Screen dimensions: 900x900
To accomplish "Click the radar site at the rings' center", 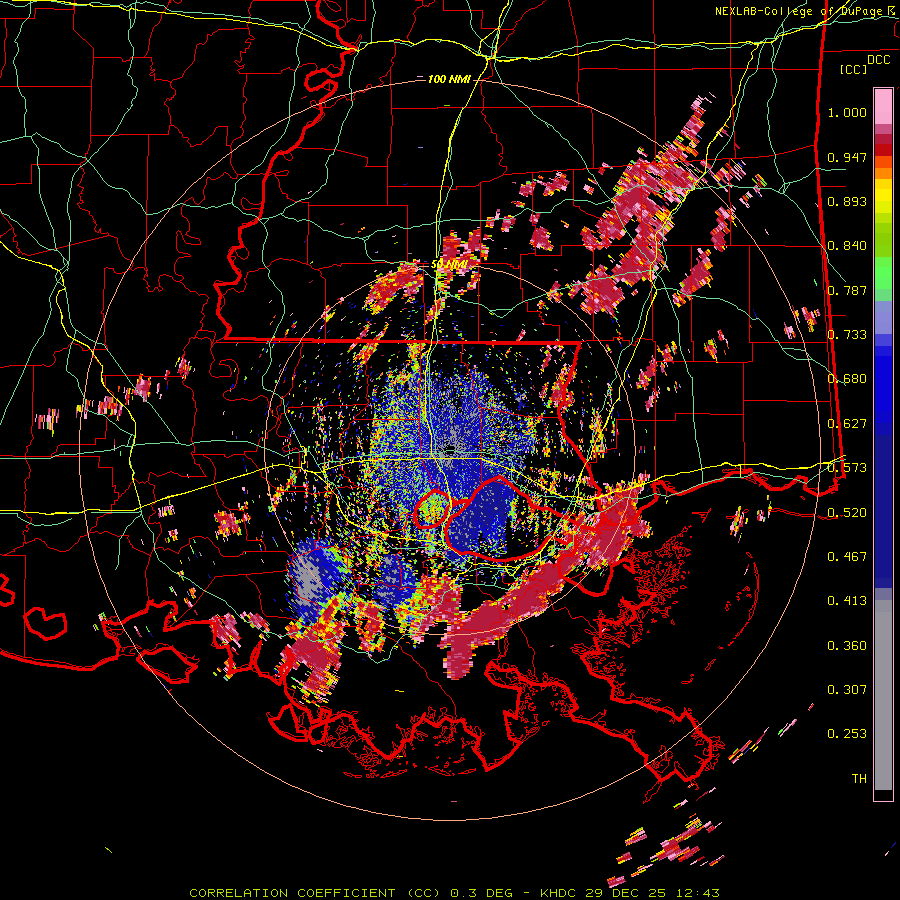I will [449, 449].
